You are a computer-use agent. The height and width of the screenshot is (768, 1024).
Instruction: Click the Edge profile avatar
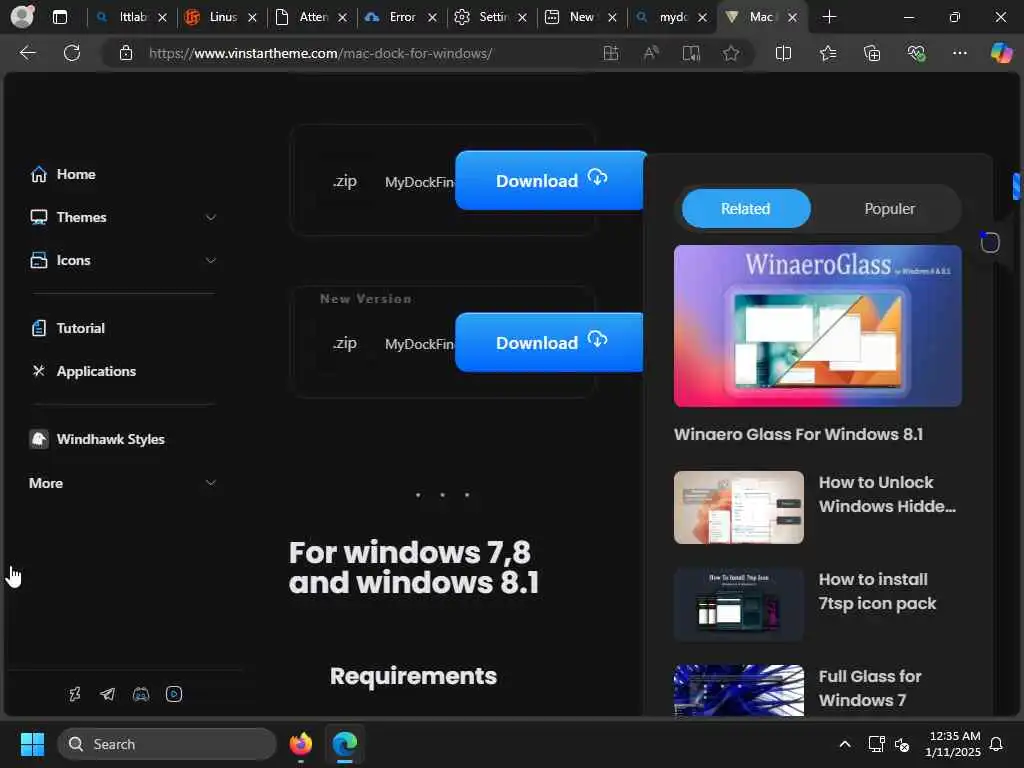tap(22, 17)
